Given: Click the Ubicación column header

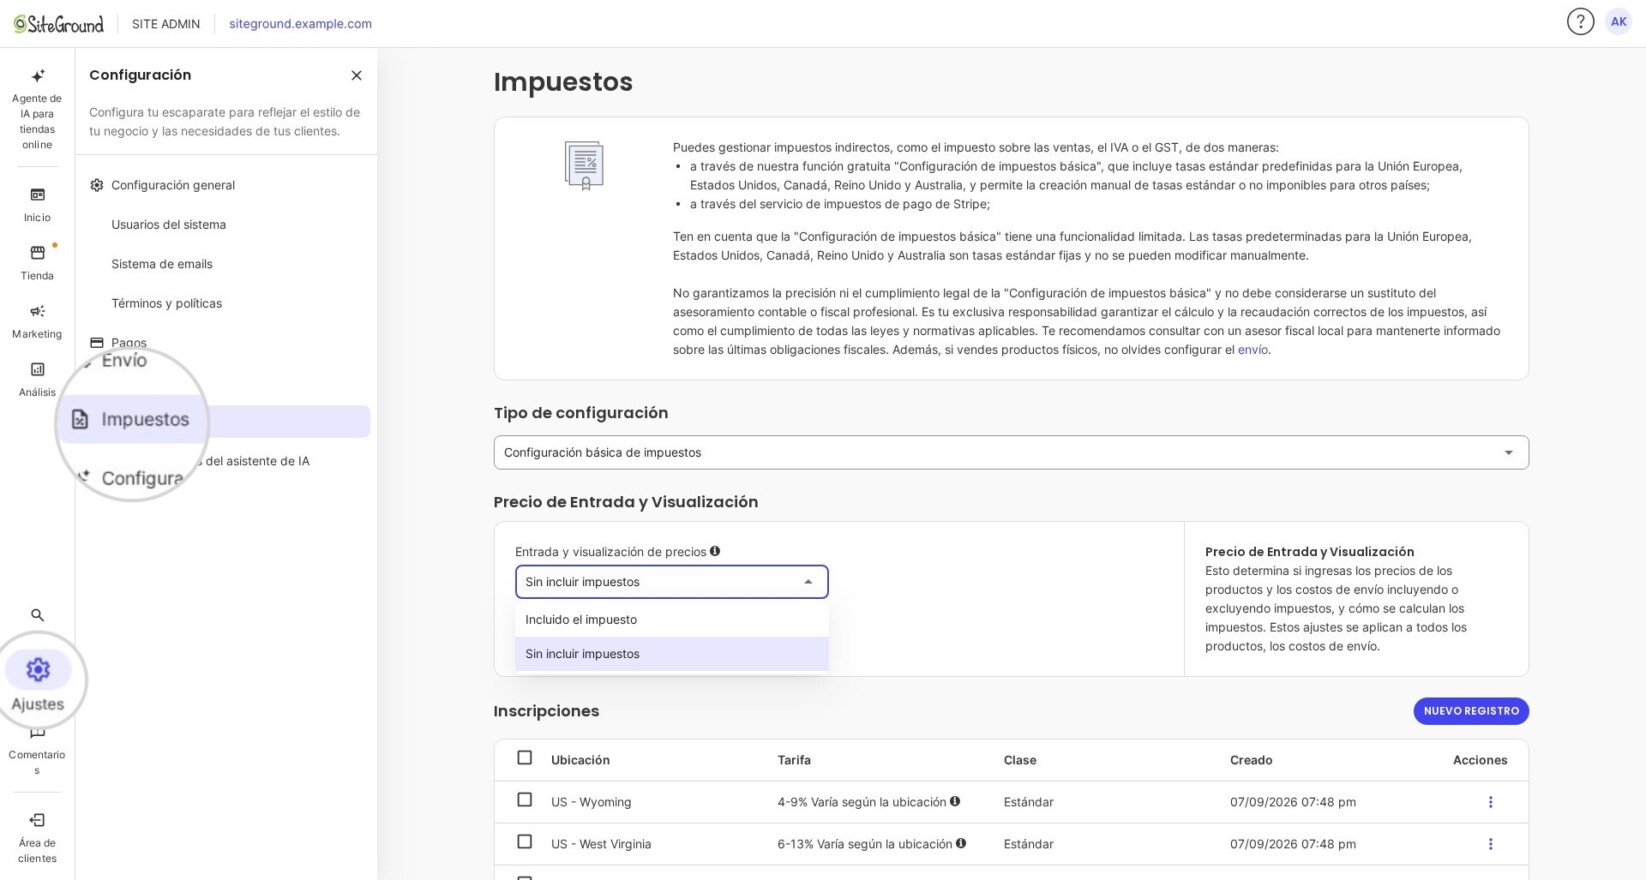Looking at the screenshot, I should click(580, 760).
